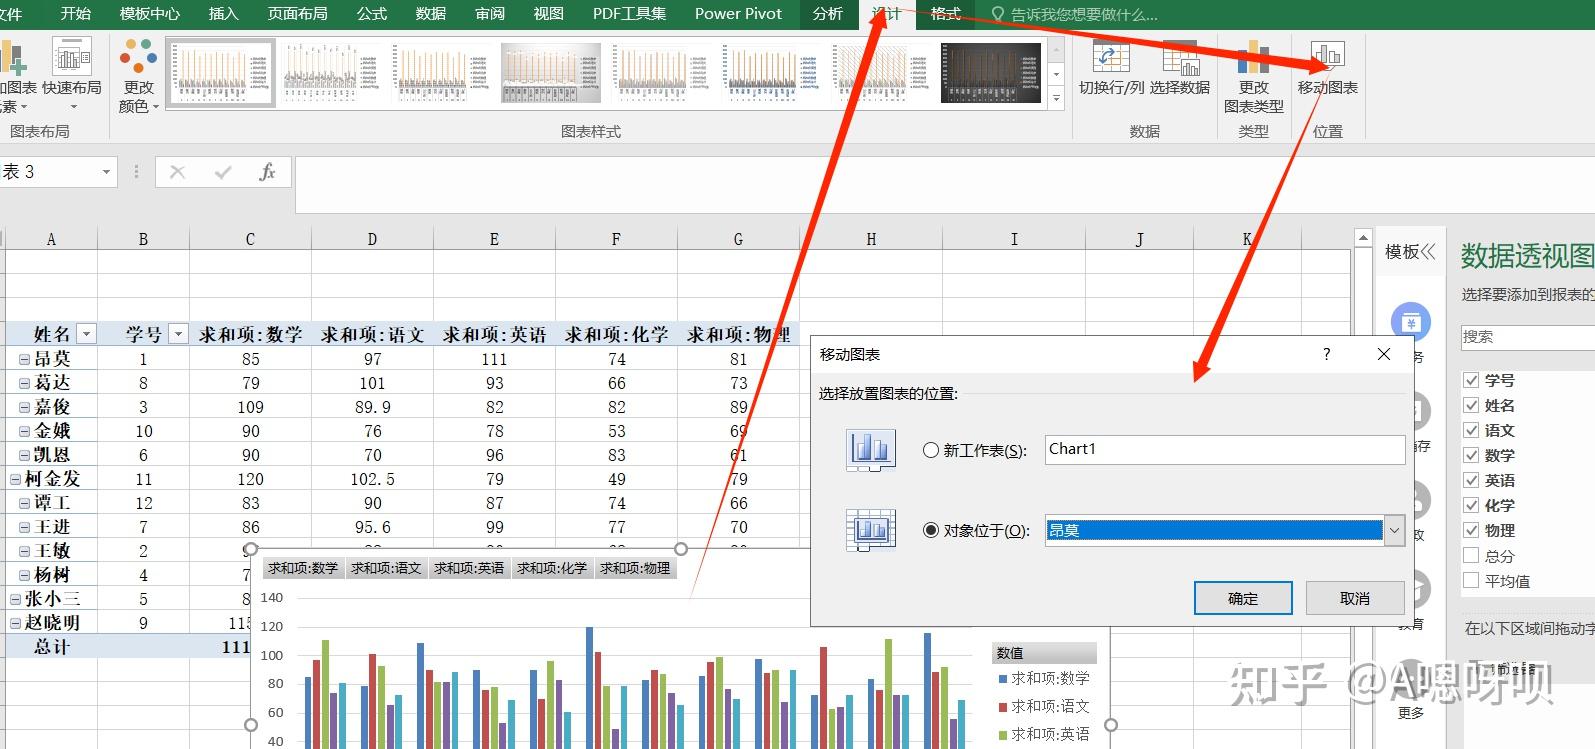Click the insert function fx icon
1595x749 pixels.
tap(267, 172)
